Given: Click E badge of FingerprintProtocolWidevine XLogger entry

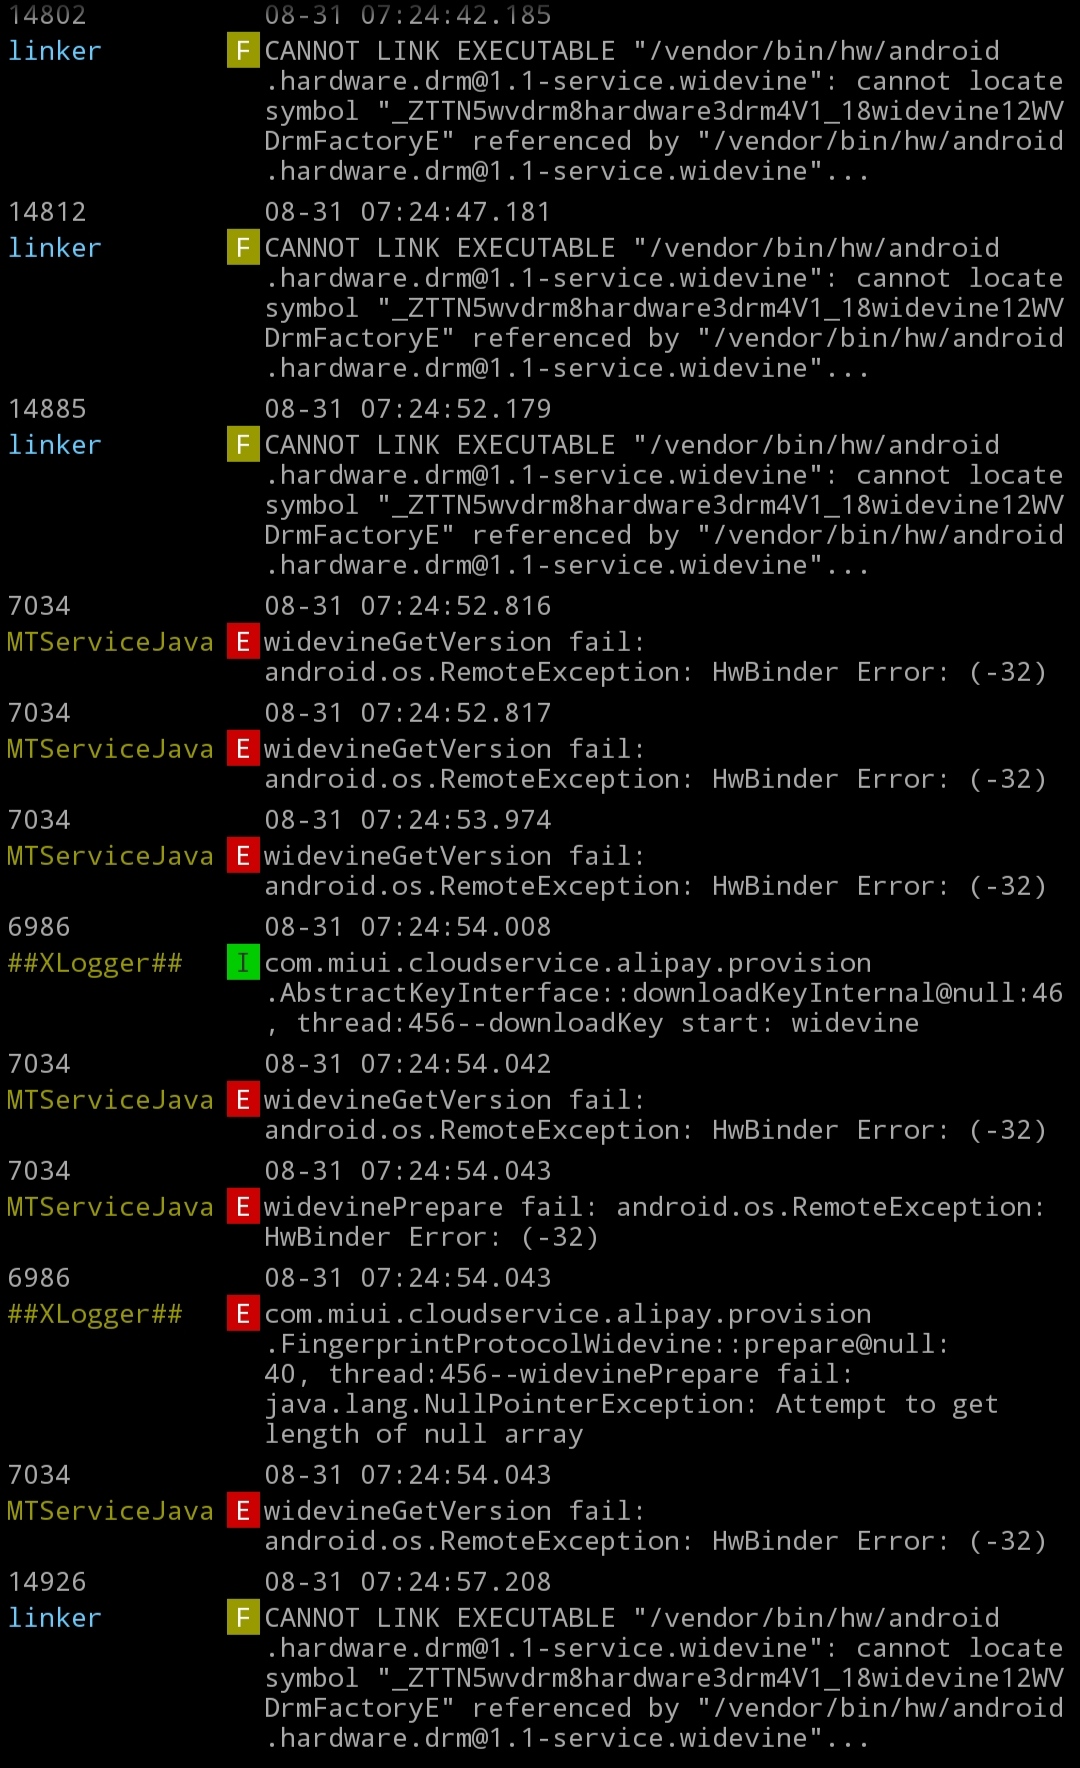Looking at the screenshot, I should tap(243, 1313).
